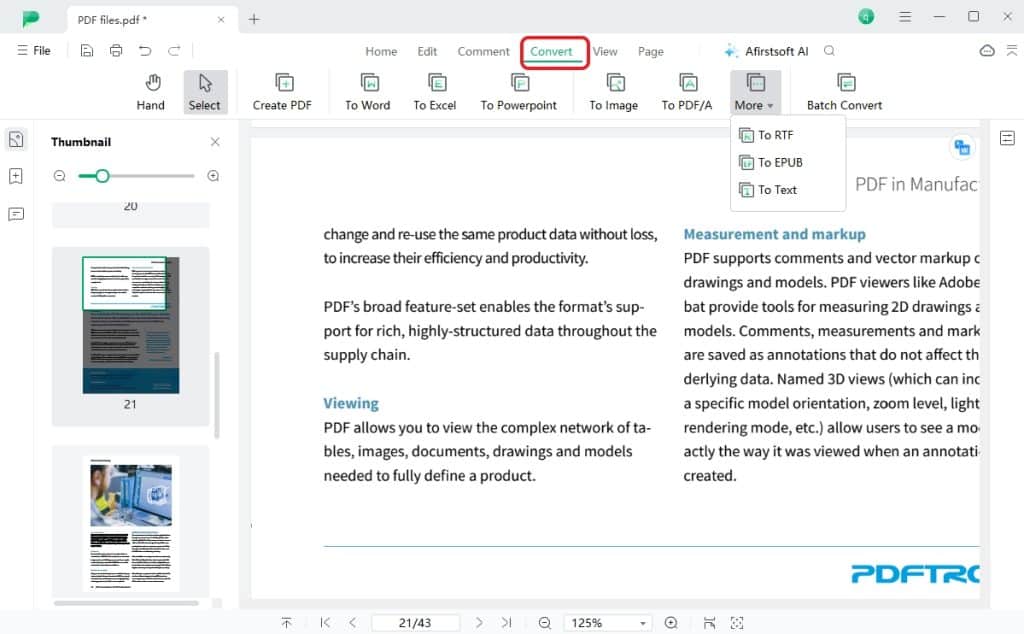The image size is (1024, 634).
Task: Open the Create PDF tool
Action: click(283, 91)
